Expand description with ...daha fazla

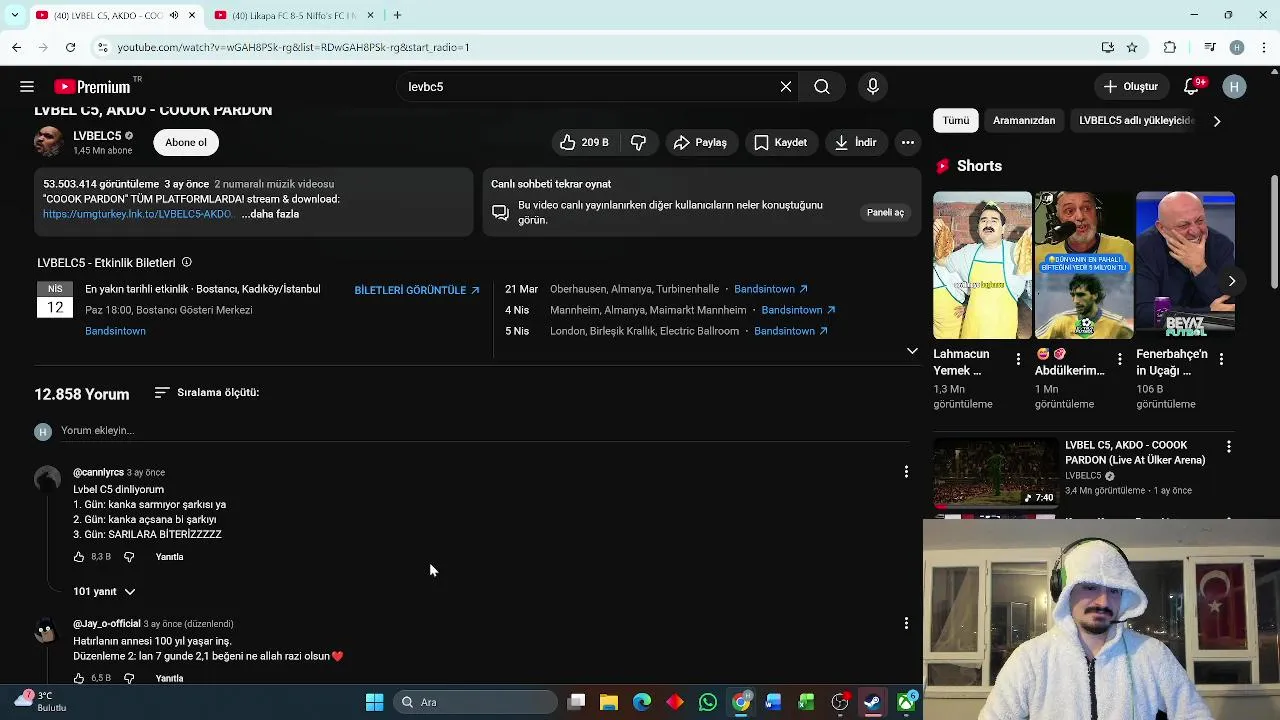[270, 214]
